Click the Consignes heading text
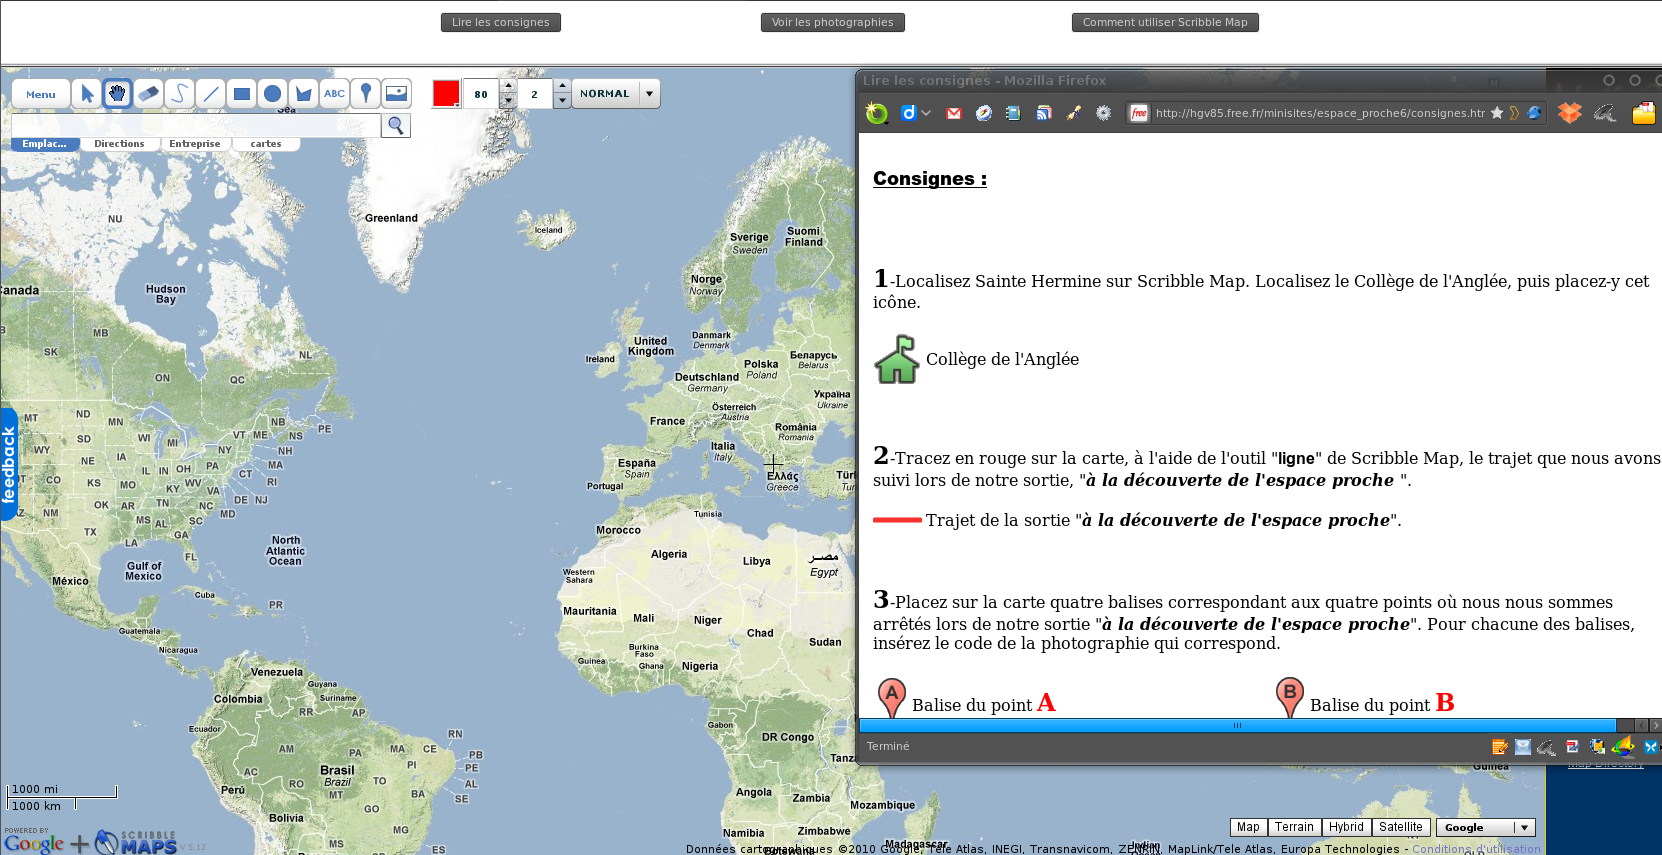Image resolution: width=1662 pixels, height=855 pixels. 929,179
